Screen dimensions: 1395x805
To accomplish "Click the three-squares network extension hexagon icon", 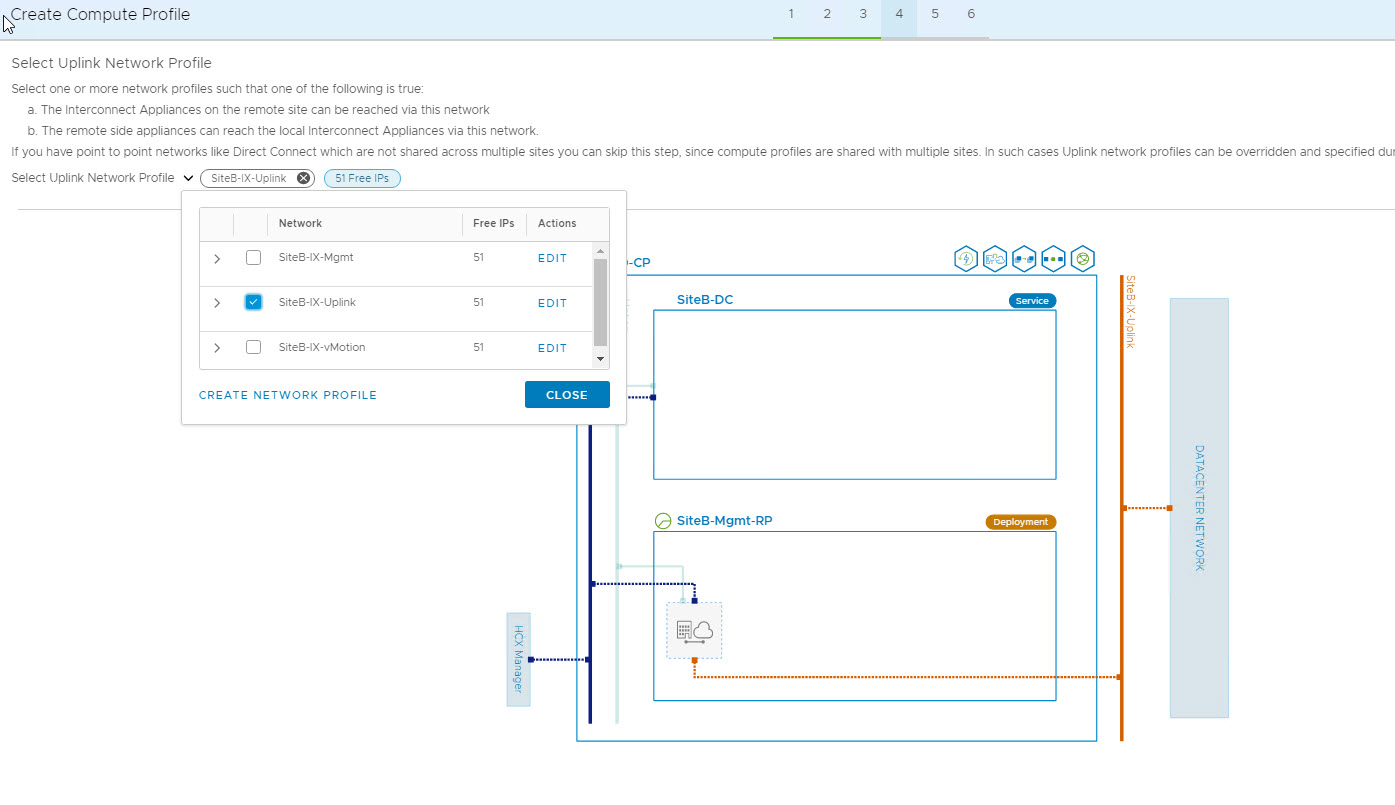I will 1053,259.
